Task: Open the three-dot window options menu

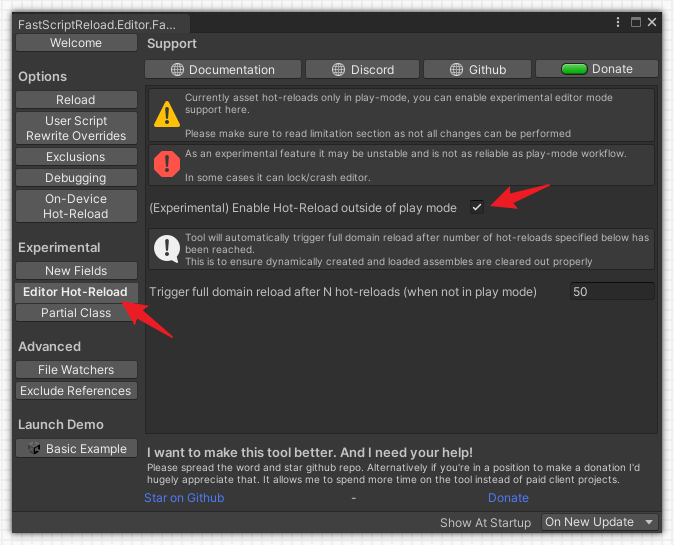Action: pos(618,22)
